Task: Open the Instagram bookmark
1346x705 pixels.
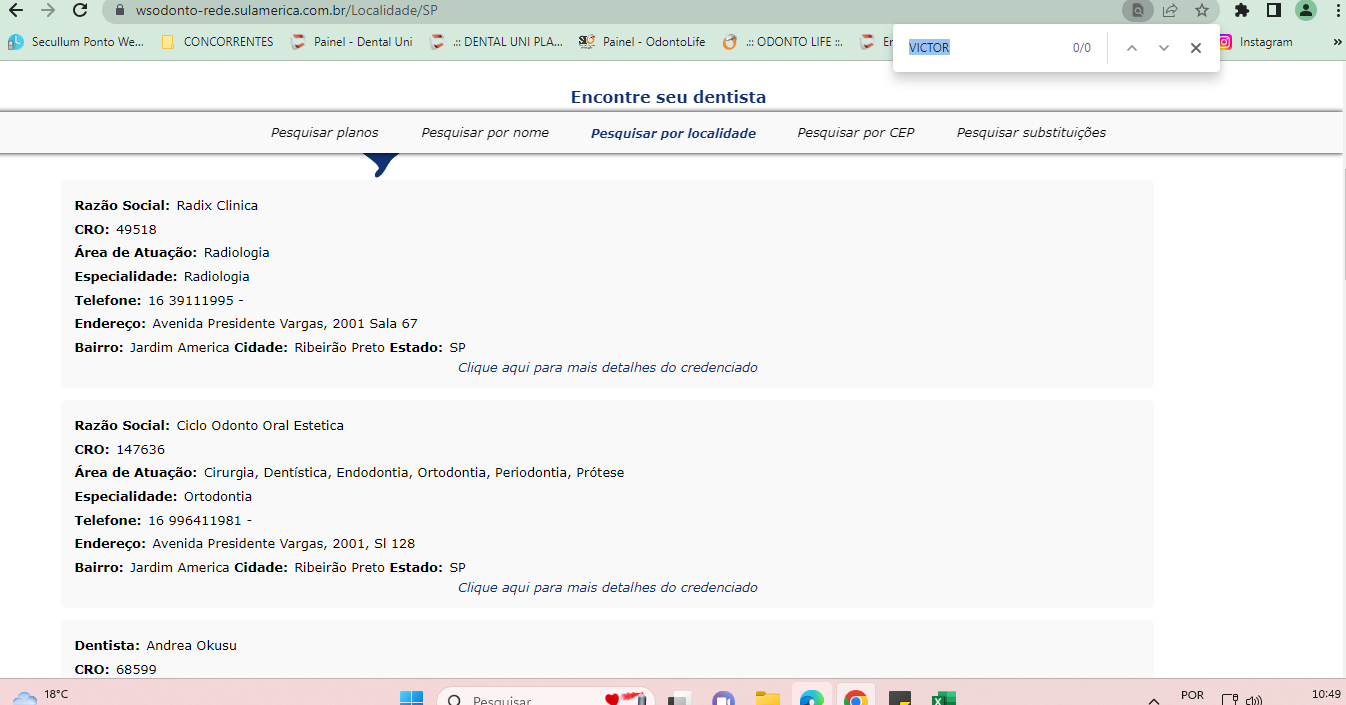Action: (x=1255, y=42)
